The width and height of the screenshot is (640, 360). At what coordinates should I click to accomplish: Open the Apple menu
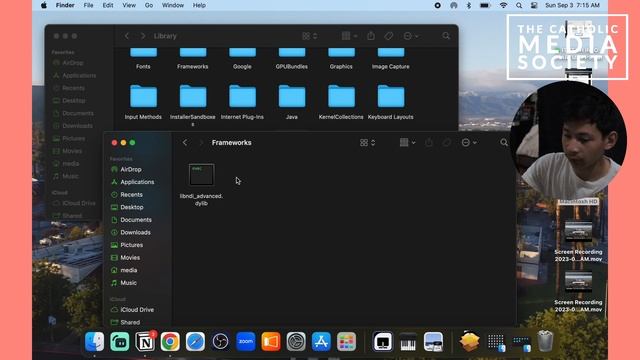(x=44, y=5)
